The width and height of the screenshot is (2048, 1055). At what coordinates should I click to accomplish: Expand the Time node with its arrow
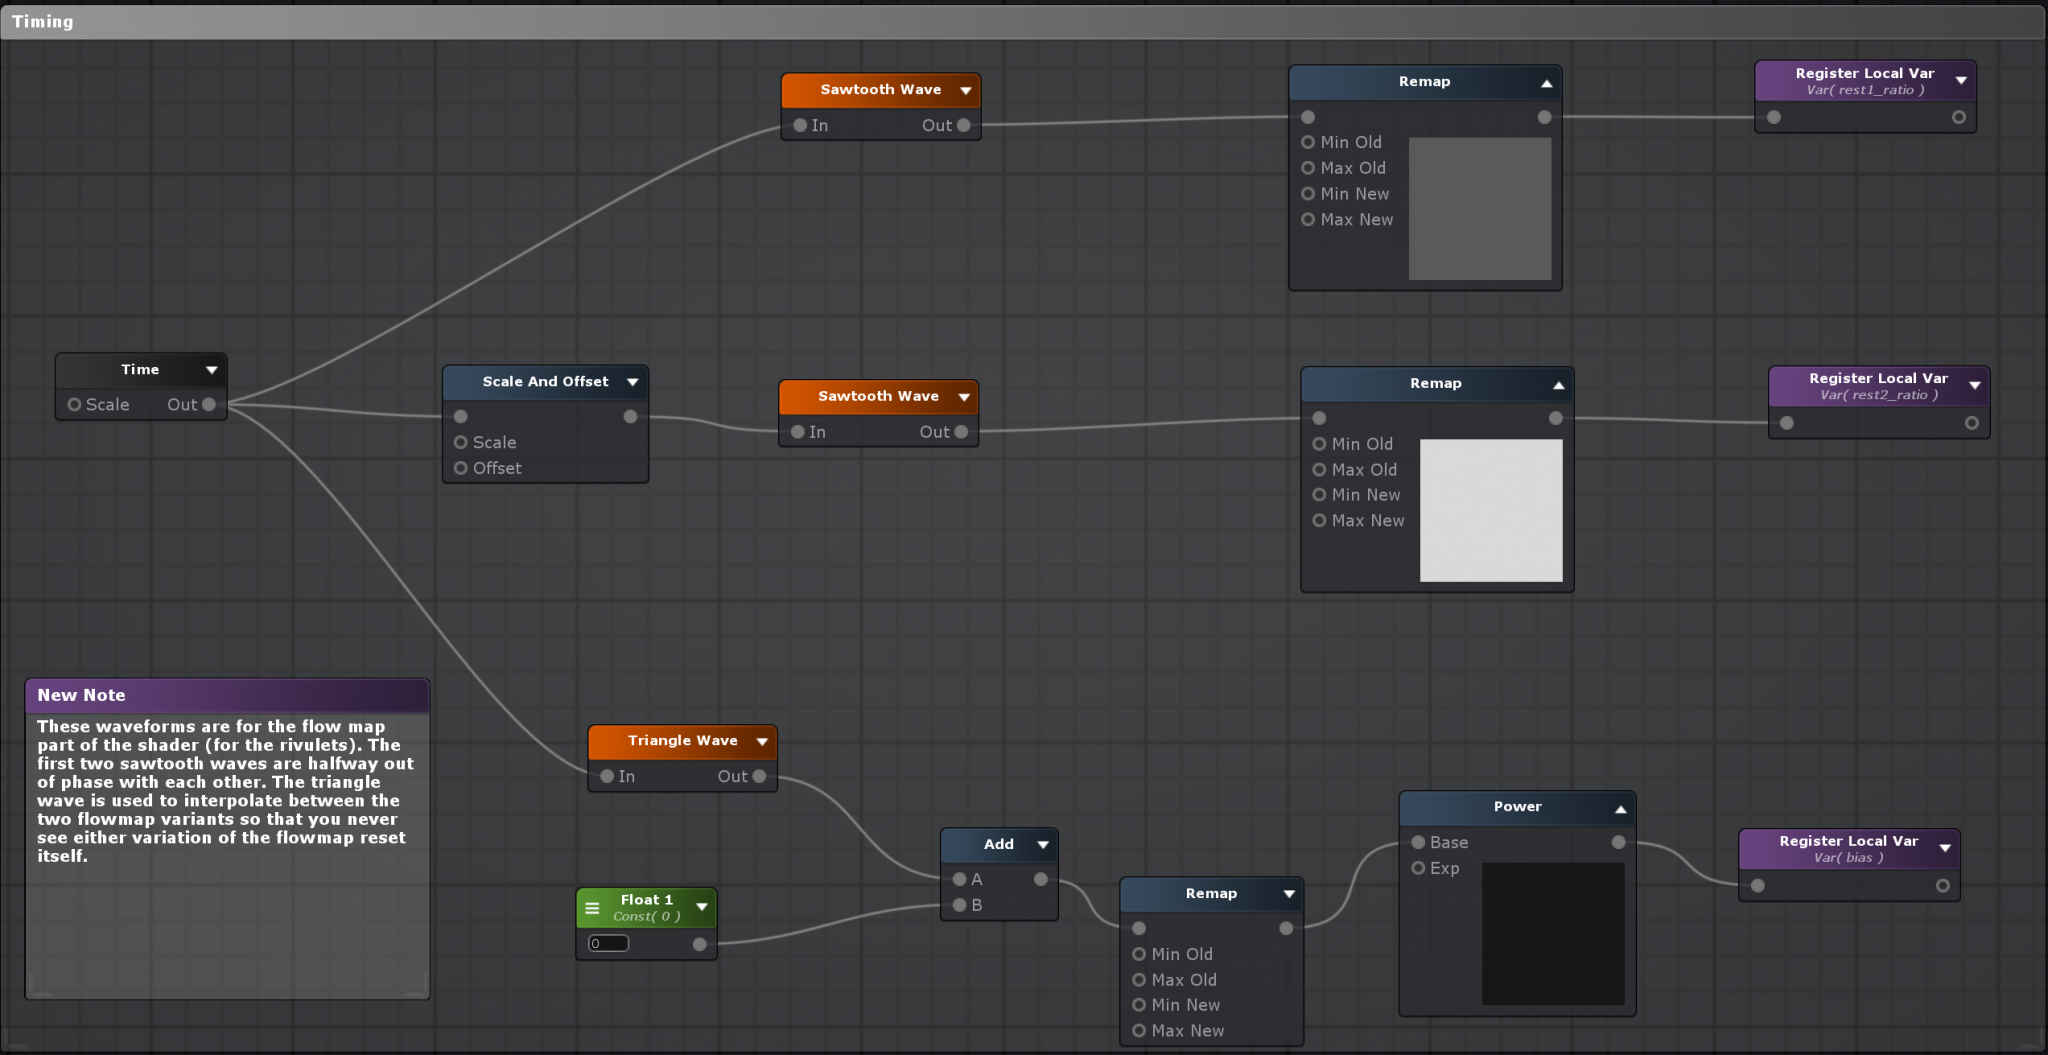(x=212, y=370)
